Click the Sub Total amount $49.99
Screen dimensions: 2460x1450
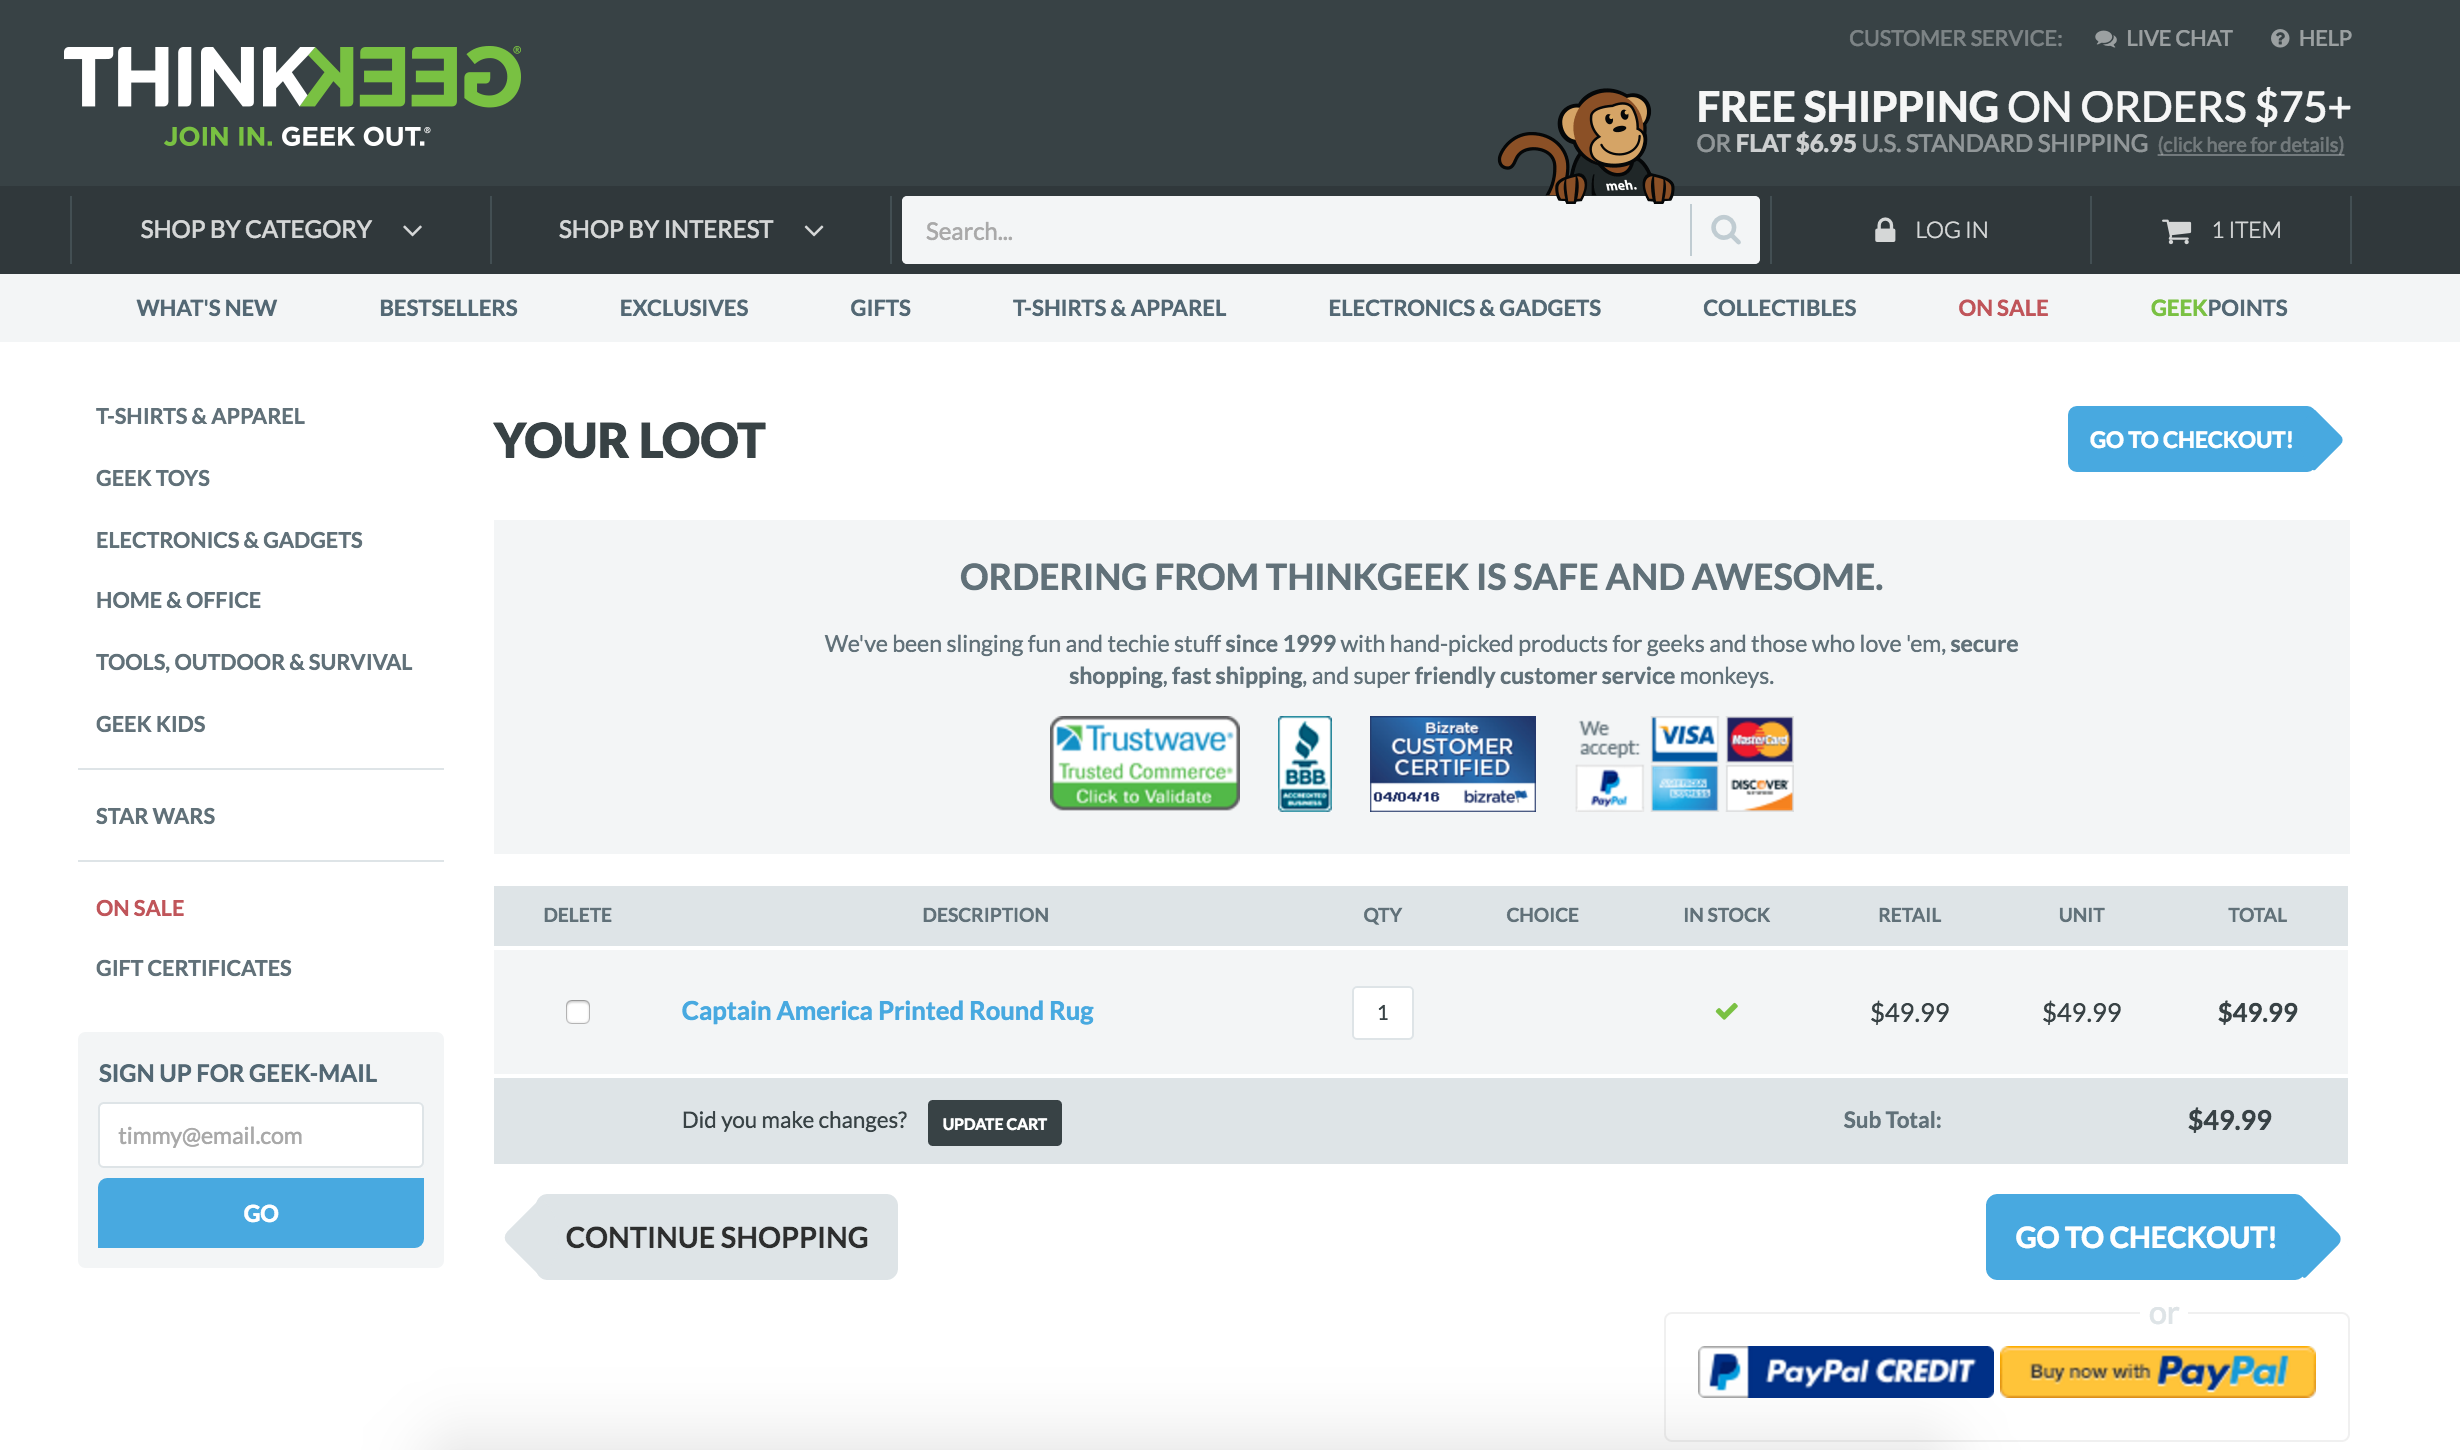click(2229, 1120)
